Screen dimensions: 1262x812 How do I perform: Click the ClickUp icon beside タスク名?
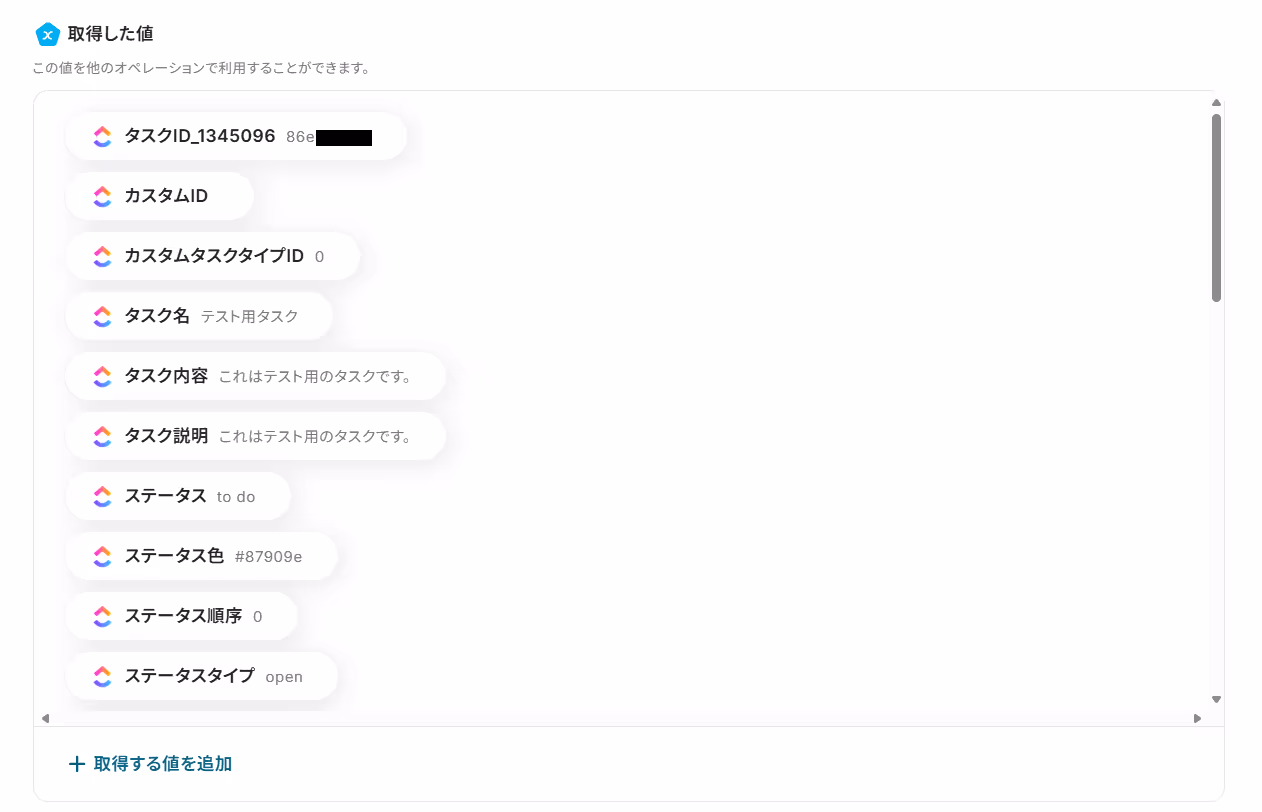point(102,317)
